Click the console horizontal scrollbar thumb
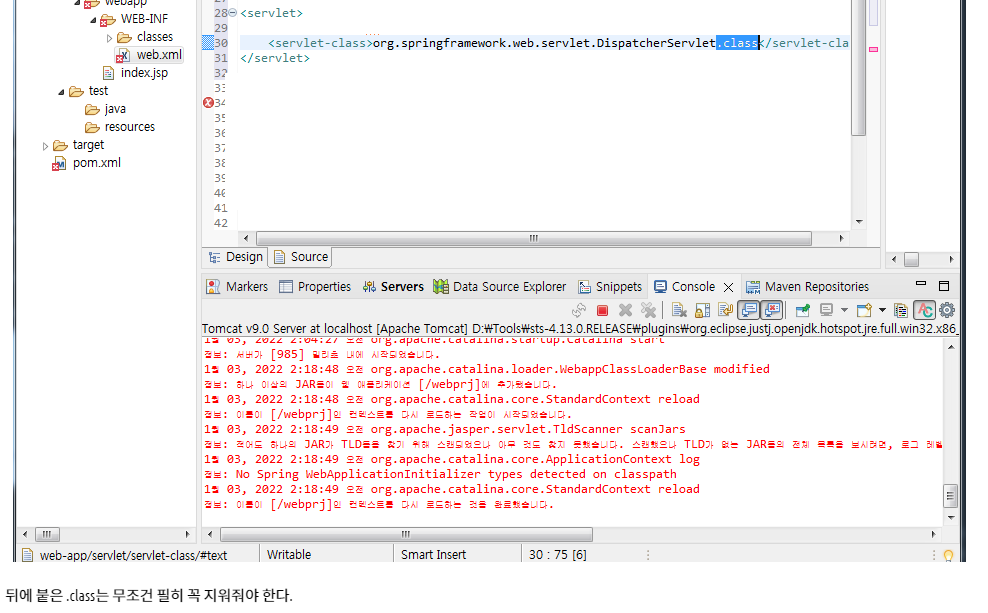The width and height of the screenshot is (988, 613). click(x=406, y=534)
